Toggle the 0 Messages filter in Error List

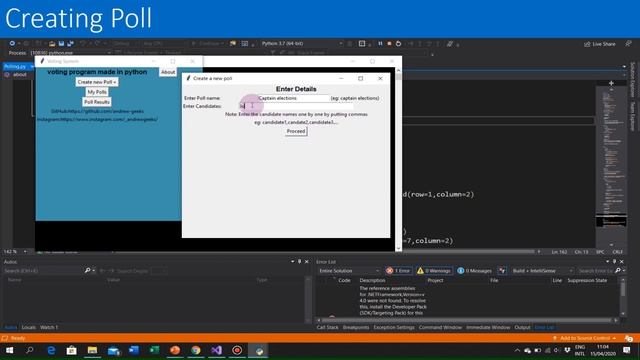[474, 271]
